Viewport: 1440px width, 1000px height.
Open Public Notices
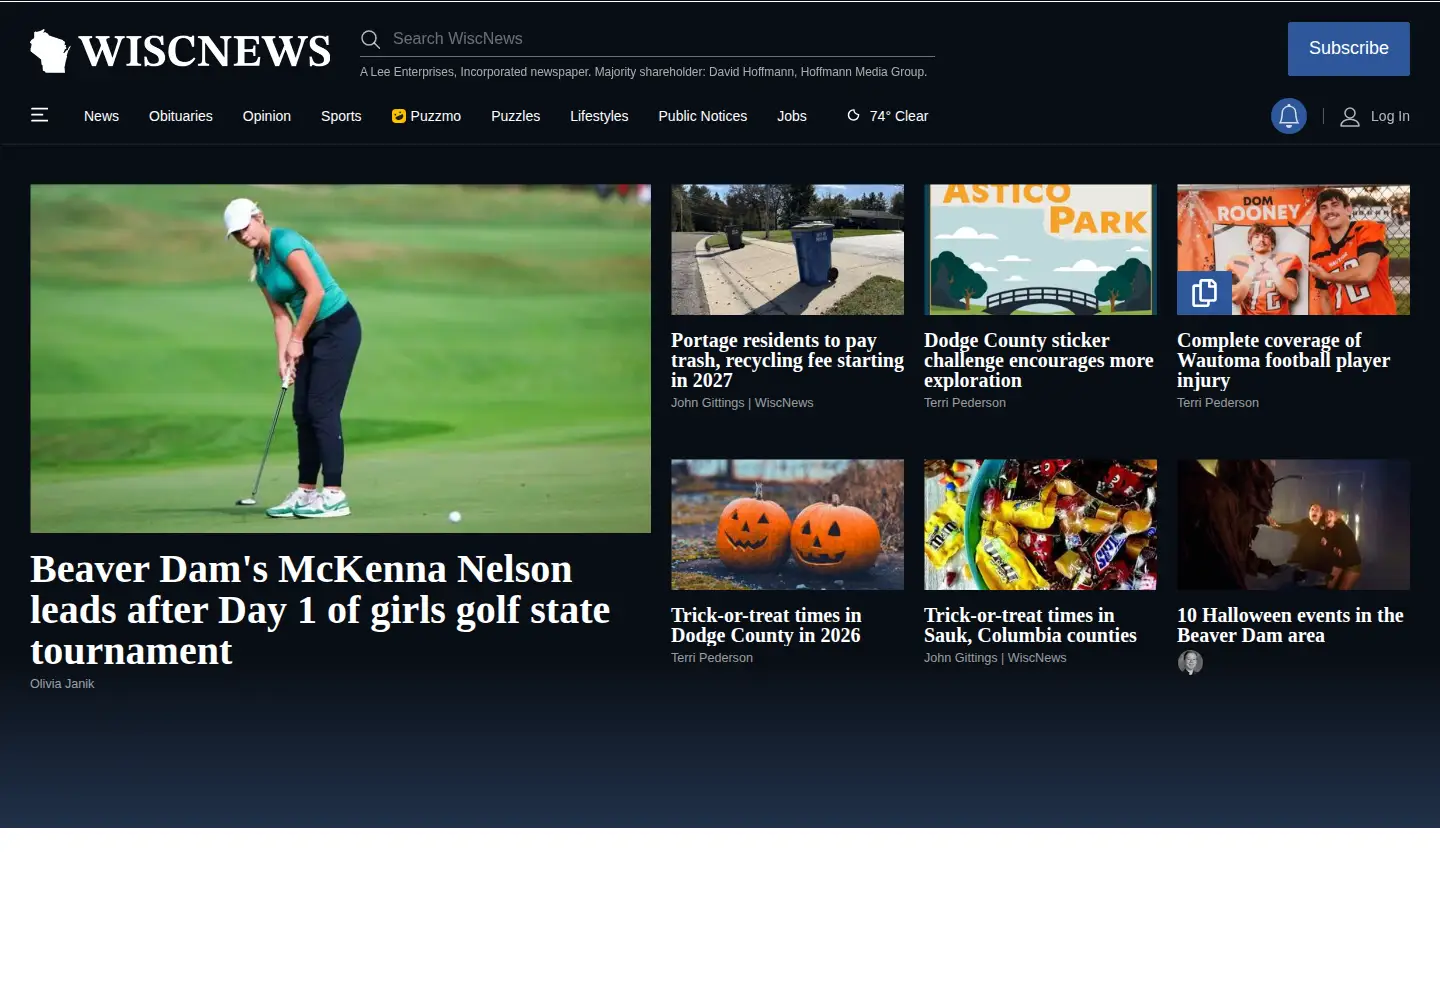[702, 116]
